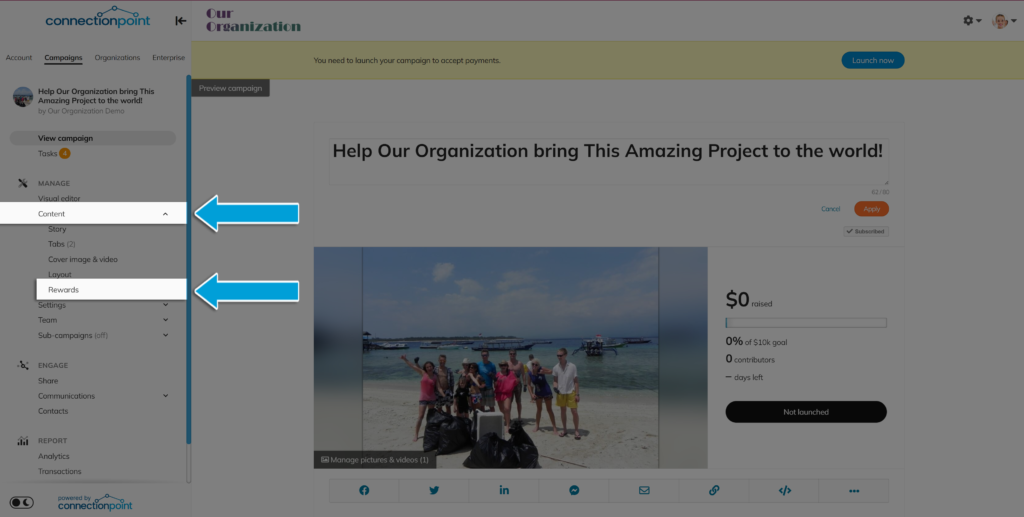
Task: Click the Engage section icon
Action: click(x=23, y=366)
